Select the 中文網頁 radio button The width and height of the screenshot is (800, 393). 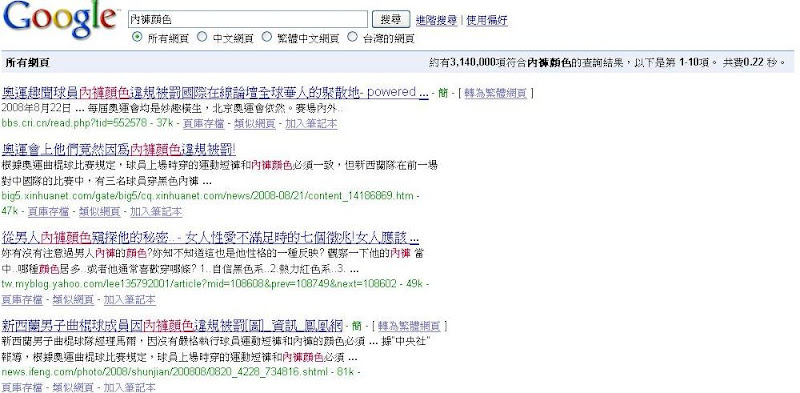click(202, 37)
